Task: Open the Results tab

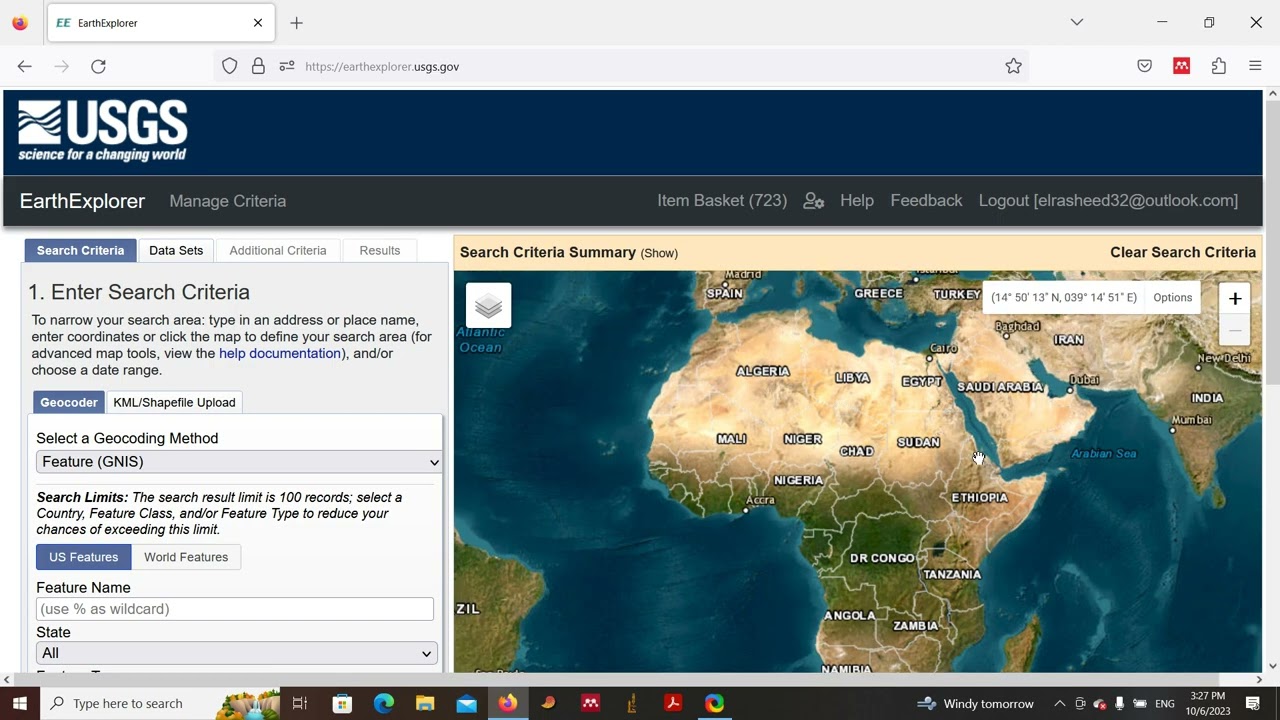Action: point(380,250)
